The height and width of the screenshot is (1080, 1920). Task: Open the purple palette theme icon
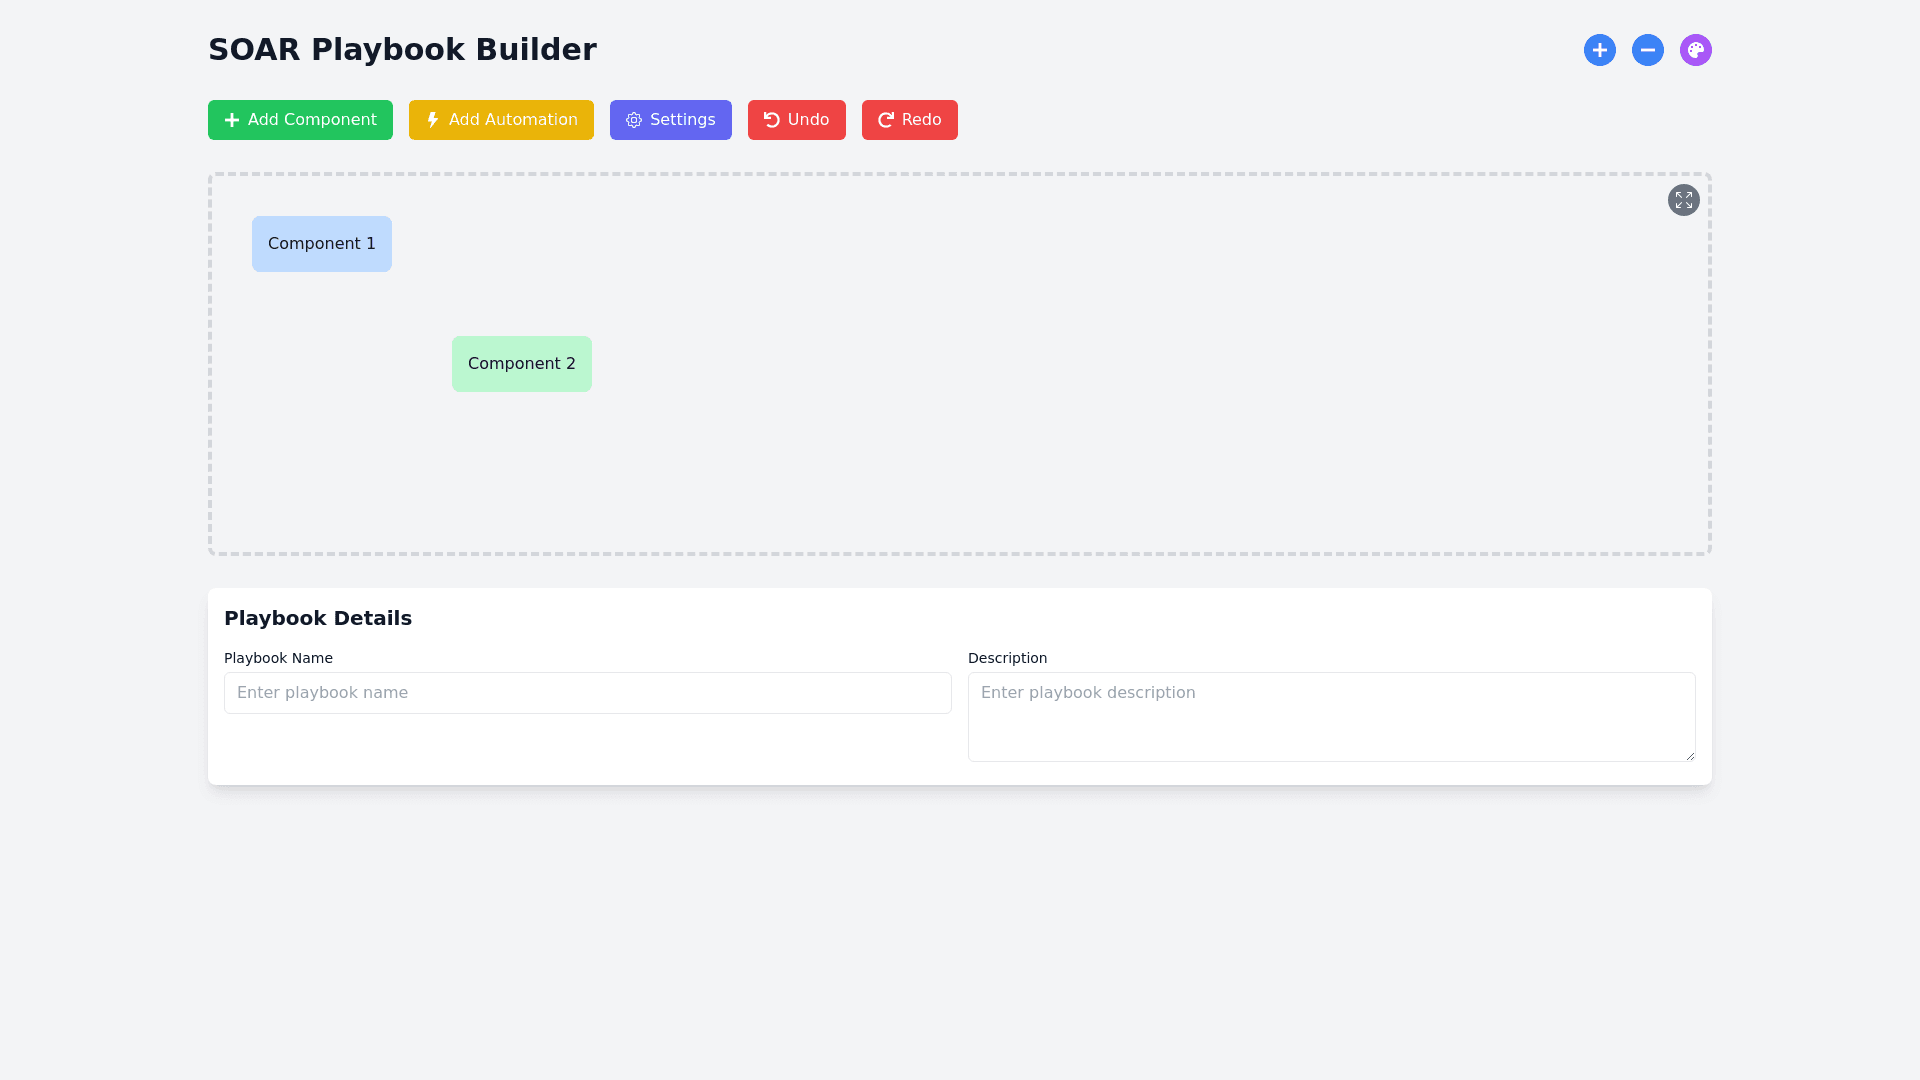coord(1696,50)
